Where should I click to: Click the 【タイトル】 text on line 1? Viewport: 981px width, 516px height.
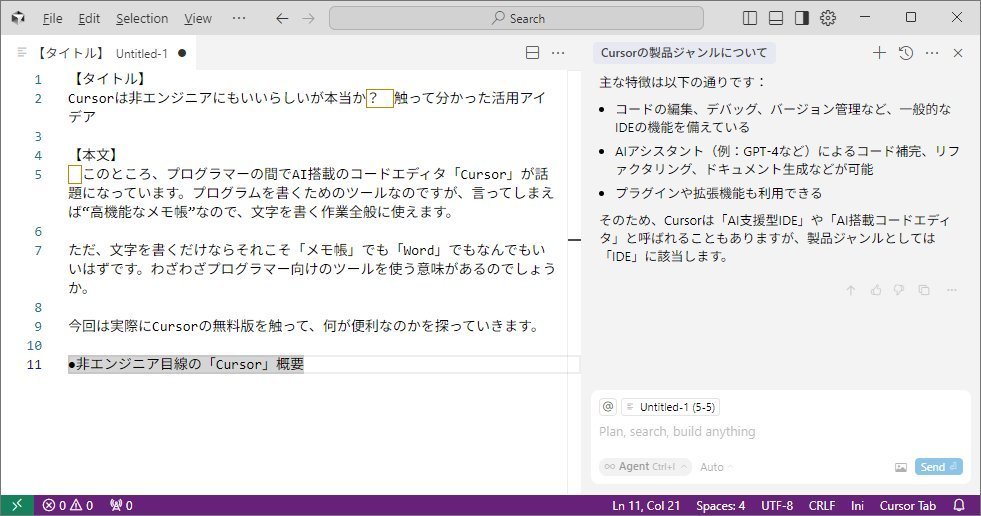109,79
